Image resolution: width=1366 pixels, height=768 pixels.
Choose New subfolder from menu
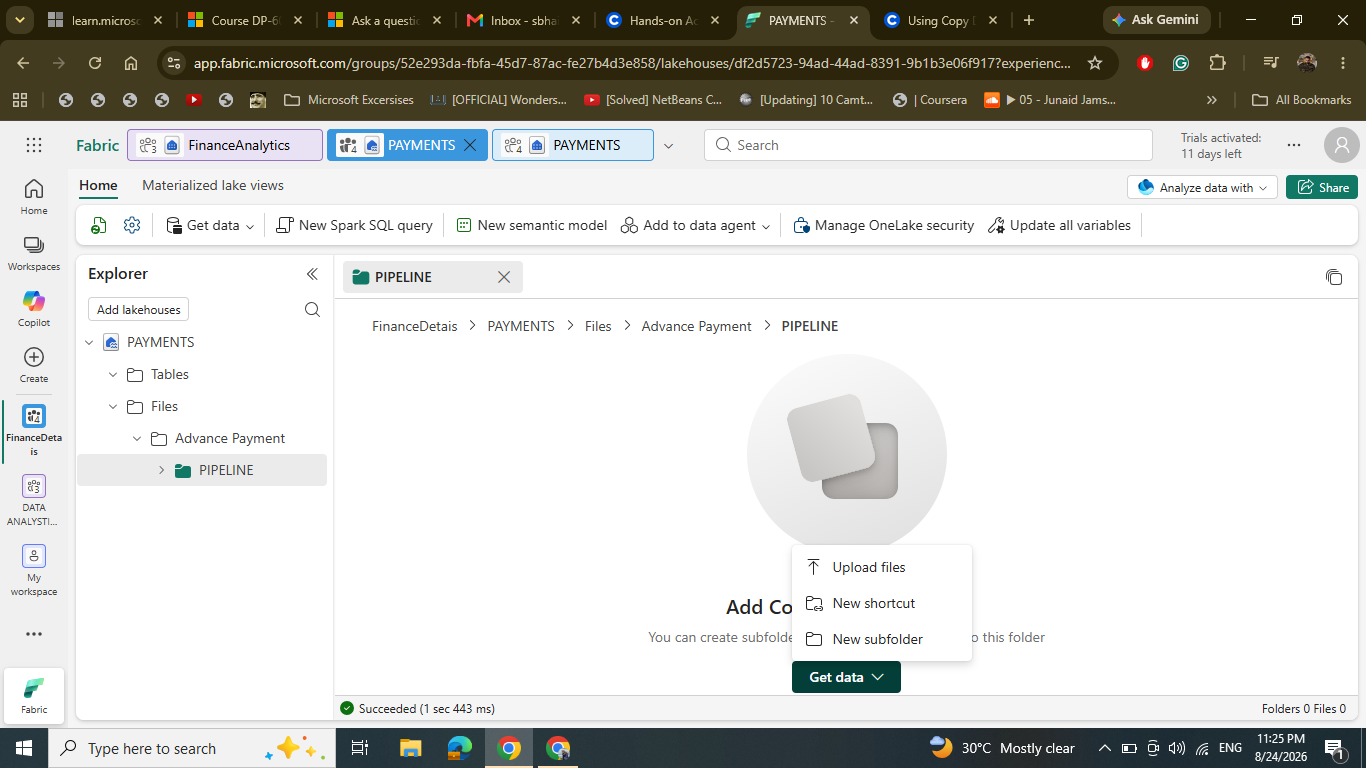(x=882, y=639)
